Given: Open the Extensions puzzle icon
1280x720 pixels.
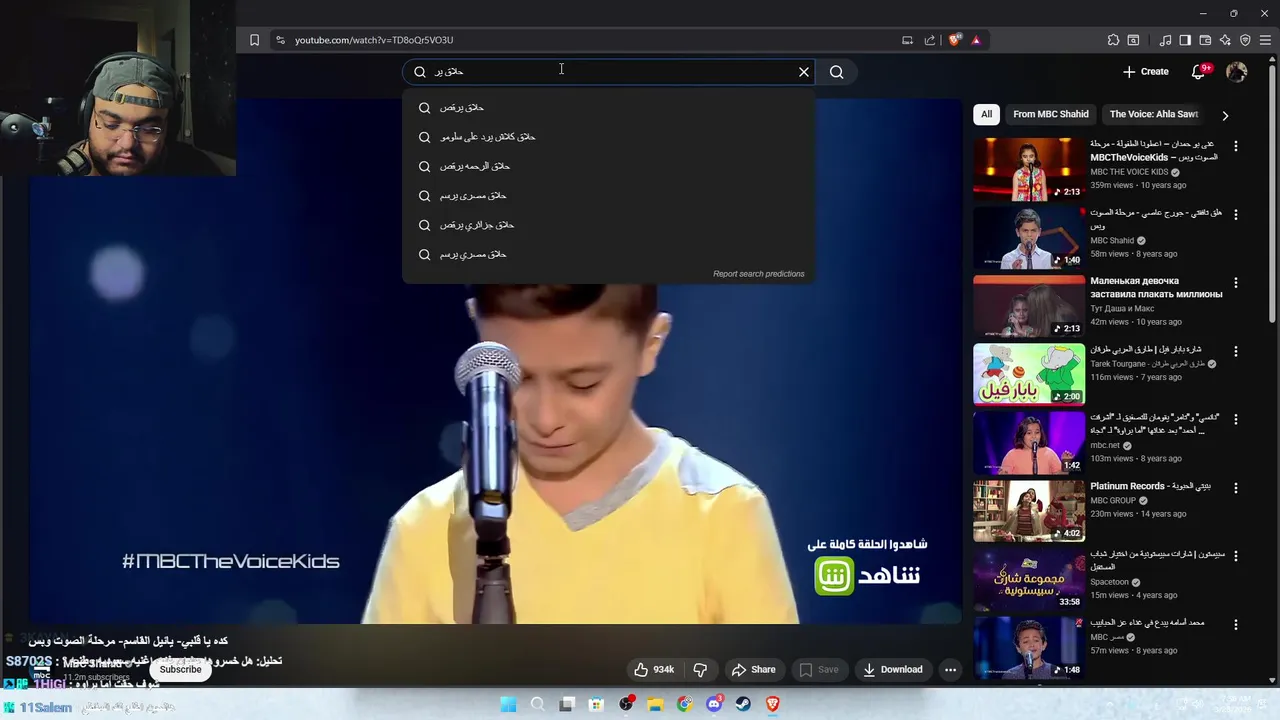Looking at the screenshot, I should tap(1113, 40).
